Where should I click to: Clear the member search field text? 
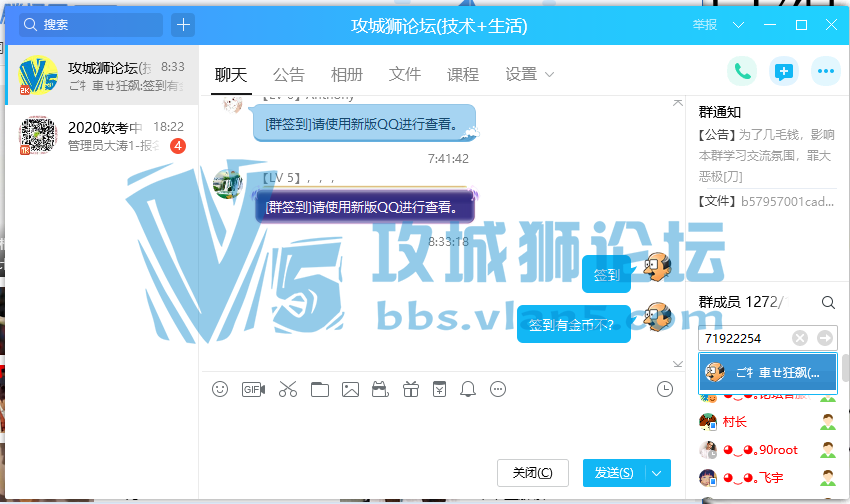pos(799,338)
